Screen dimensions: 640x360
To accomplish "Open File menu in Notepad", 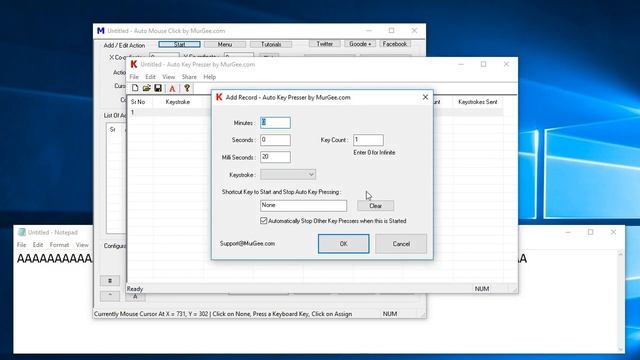I will pos(21,245).
